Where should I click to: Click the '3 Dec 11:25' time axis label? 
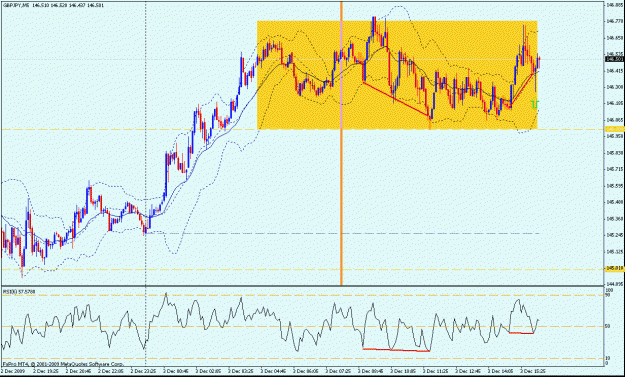tap(436, 371)
